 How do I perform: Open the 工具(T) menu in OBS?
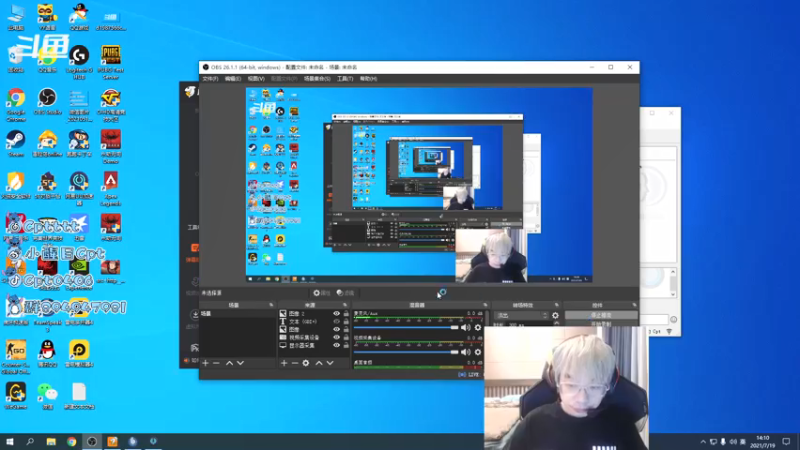click(x=345, y=79)
